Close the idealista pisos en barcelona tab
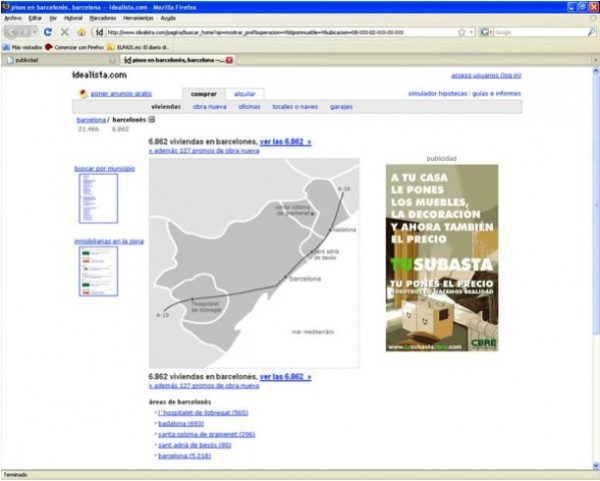 (x=230, y=60)
